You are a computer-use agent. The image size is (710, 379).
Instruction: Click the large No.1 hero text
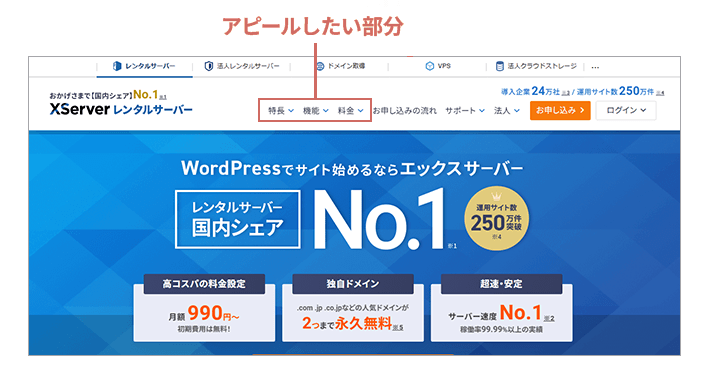pos(379,220)
